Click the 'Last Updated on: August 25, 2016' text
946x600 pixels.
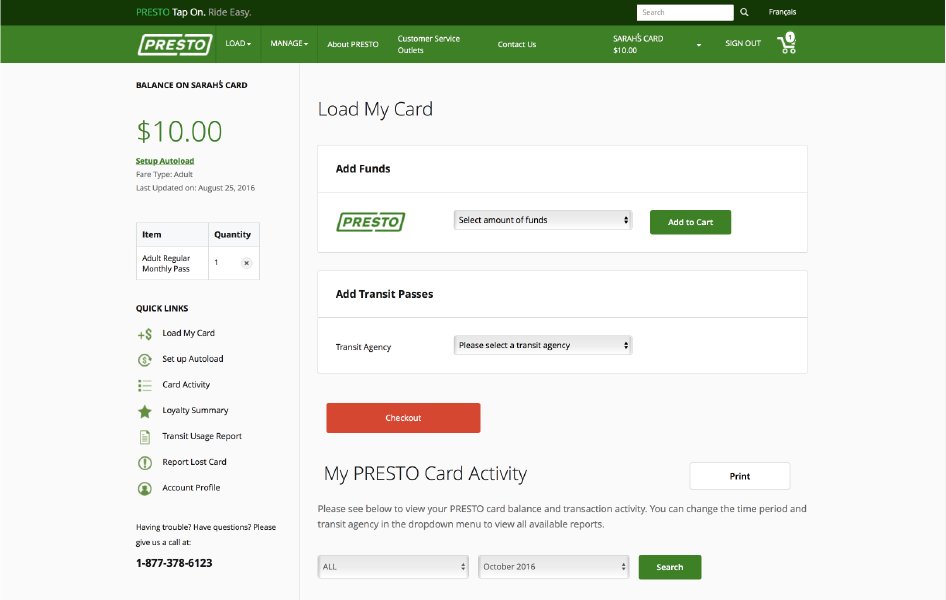click(x=195, y=188)
